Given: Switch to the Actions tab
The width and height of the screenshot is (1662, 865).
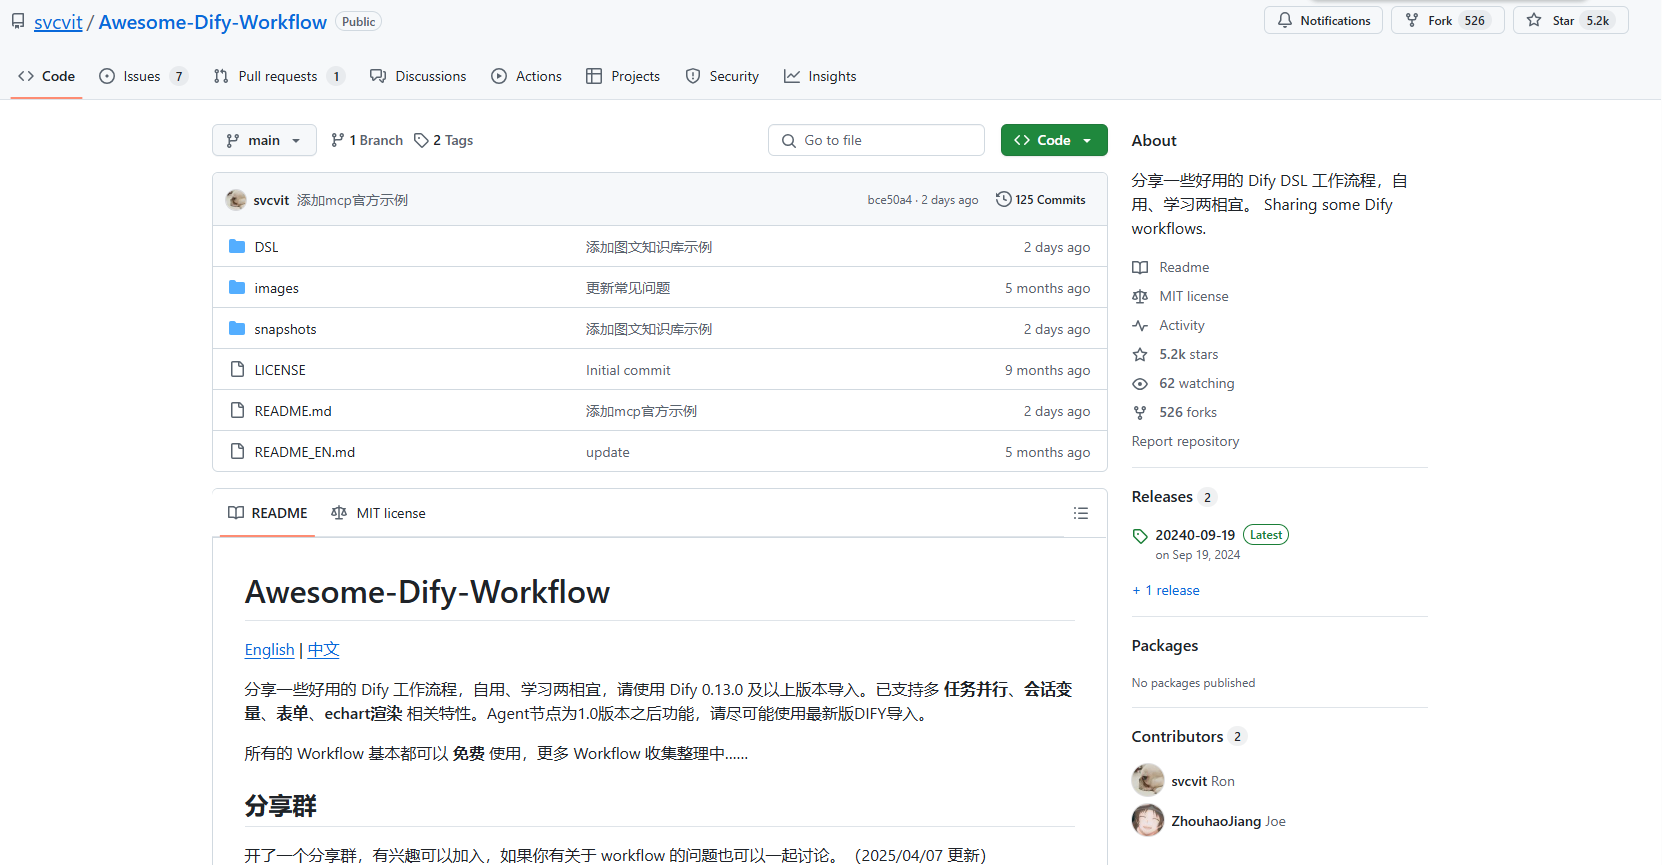Looking at the screenshot, I should tap(527, 76).
